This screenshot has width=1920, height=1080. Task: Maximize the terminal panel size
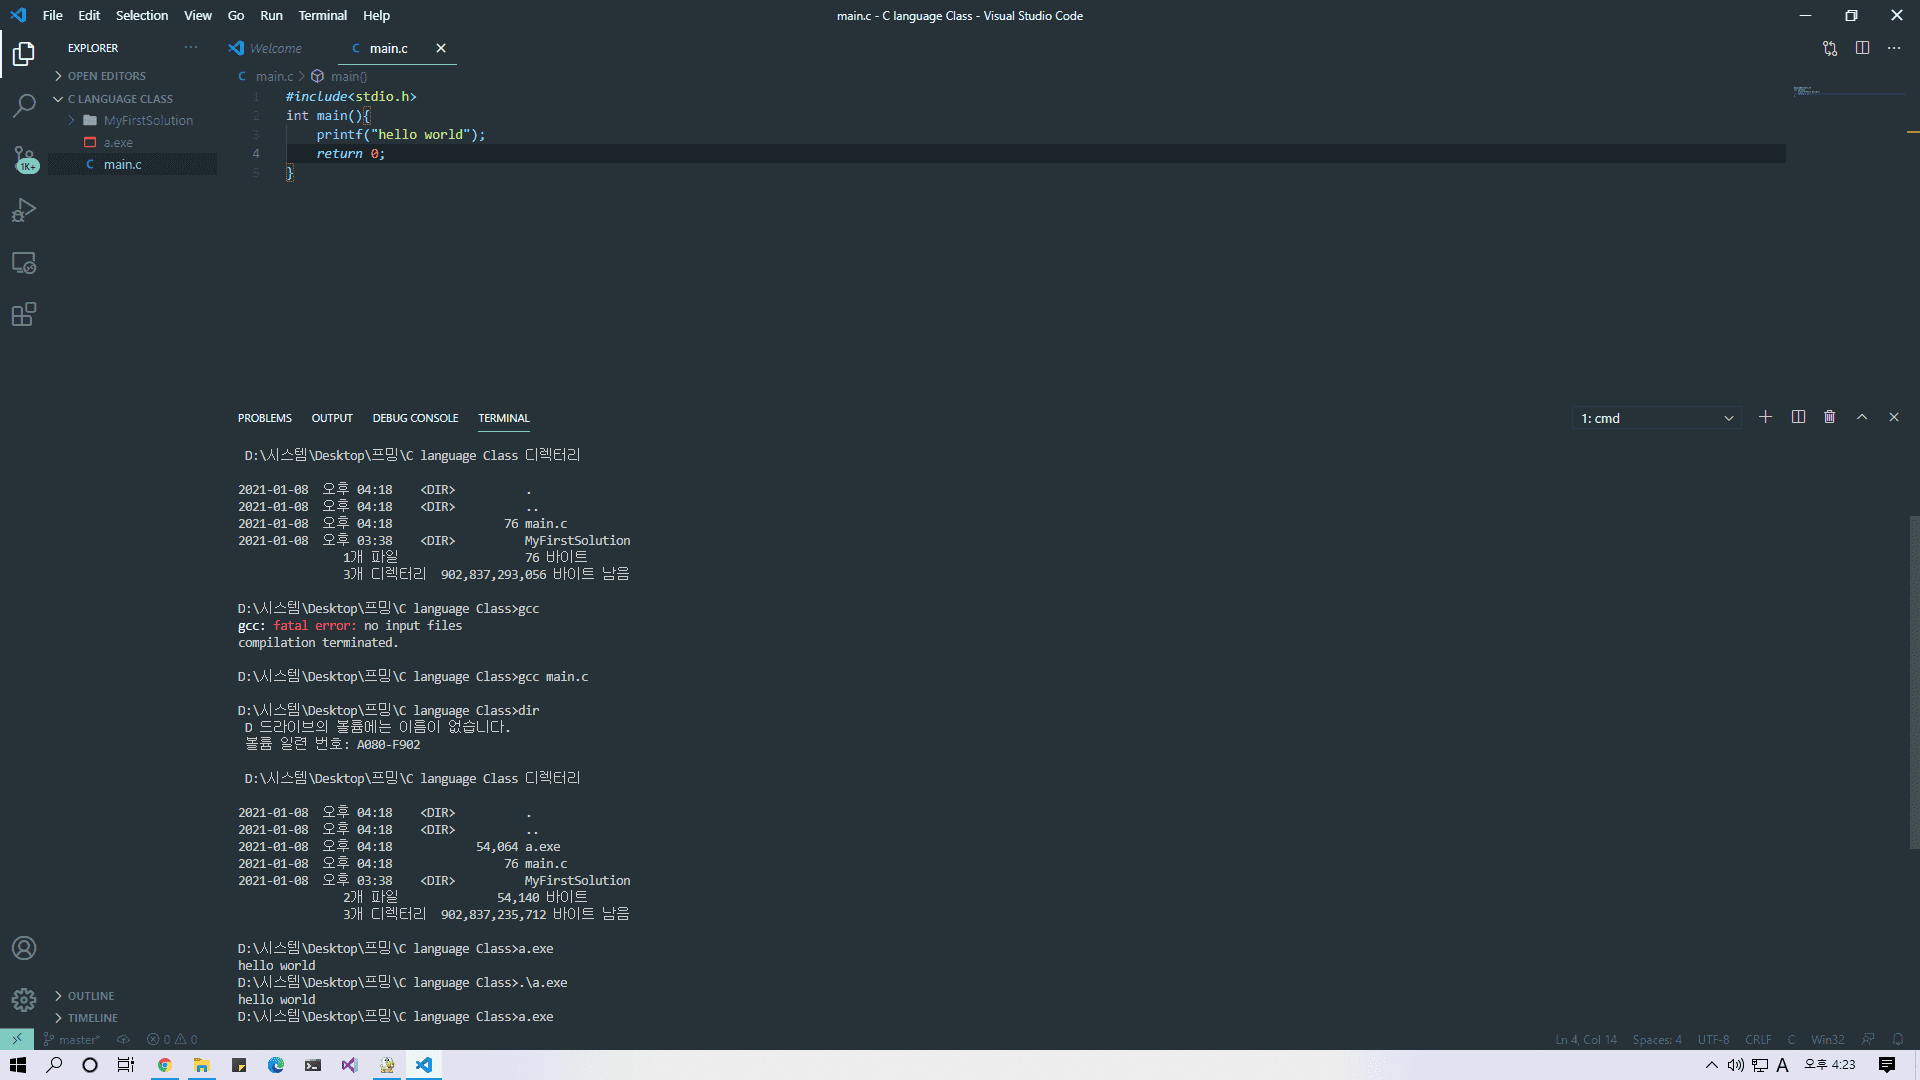1862,417
